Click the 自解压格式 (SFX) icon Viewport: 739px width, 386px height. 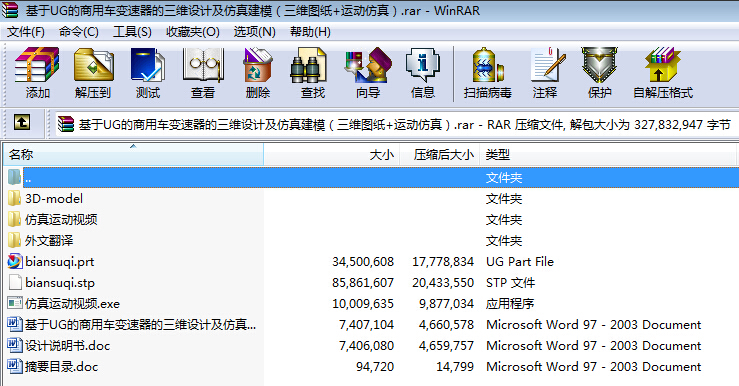click(663, 66)
